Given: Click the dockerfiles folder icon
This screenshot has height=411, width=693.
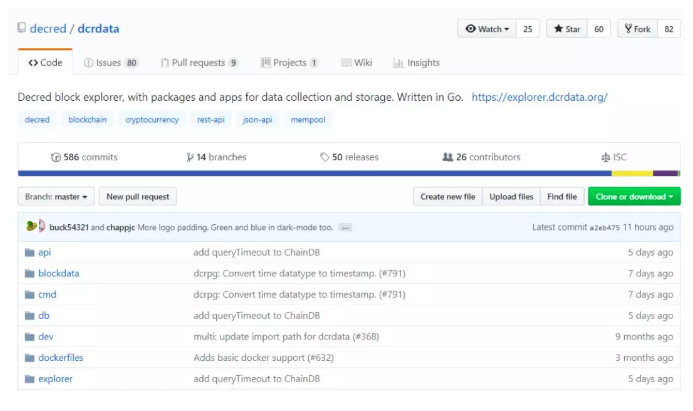Looking at the screenshot, I should click(30, 358).
